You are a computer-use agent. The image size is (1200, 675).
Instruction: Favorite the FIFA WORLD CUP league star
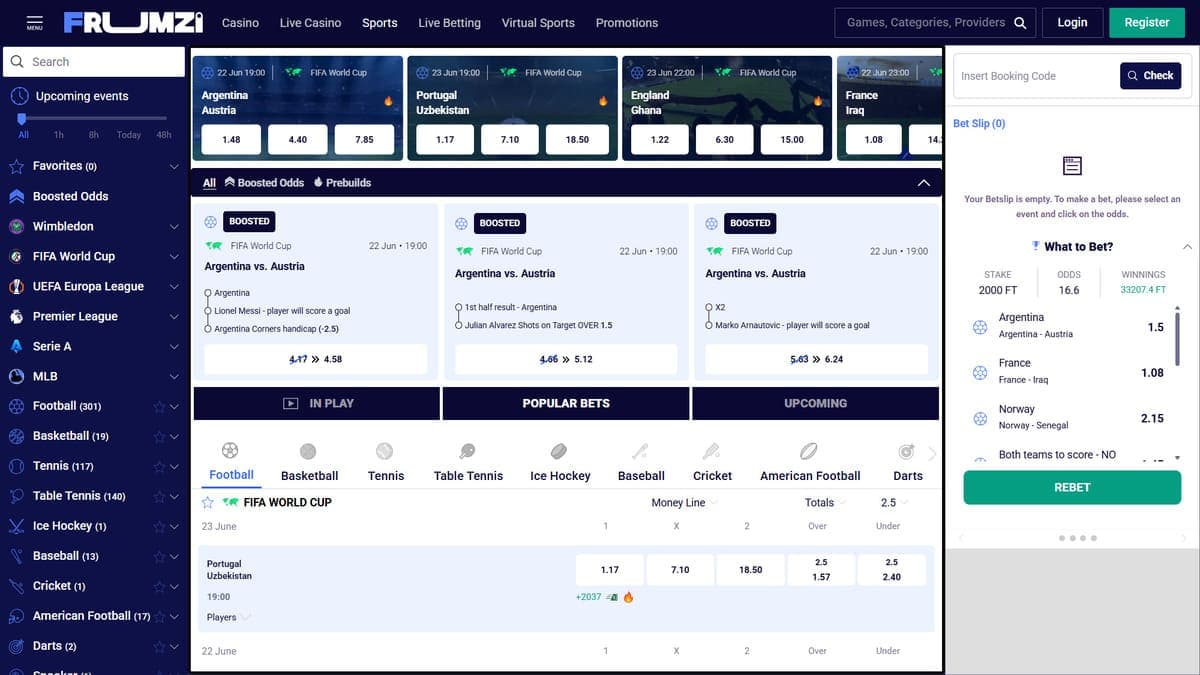click(x=208, y=502)
